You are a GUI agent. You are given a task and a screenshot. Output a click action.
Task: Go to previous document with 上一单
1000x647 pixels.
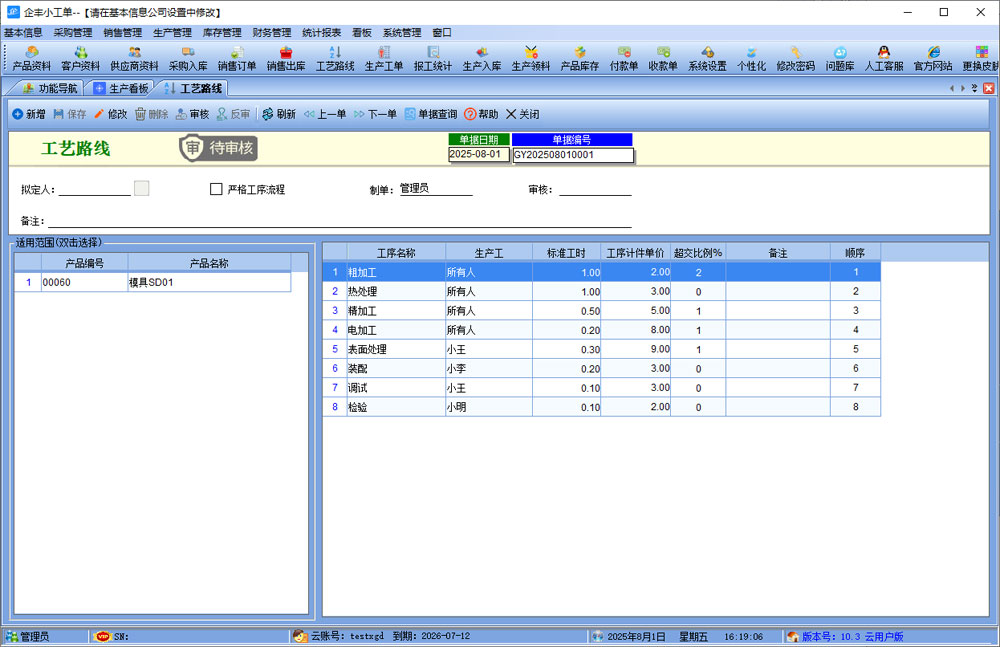pos(325,114)
